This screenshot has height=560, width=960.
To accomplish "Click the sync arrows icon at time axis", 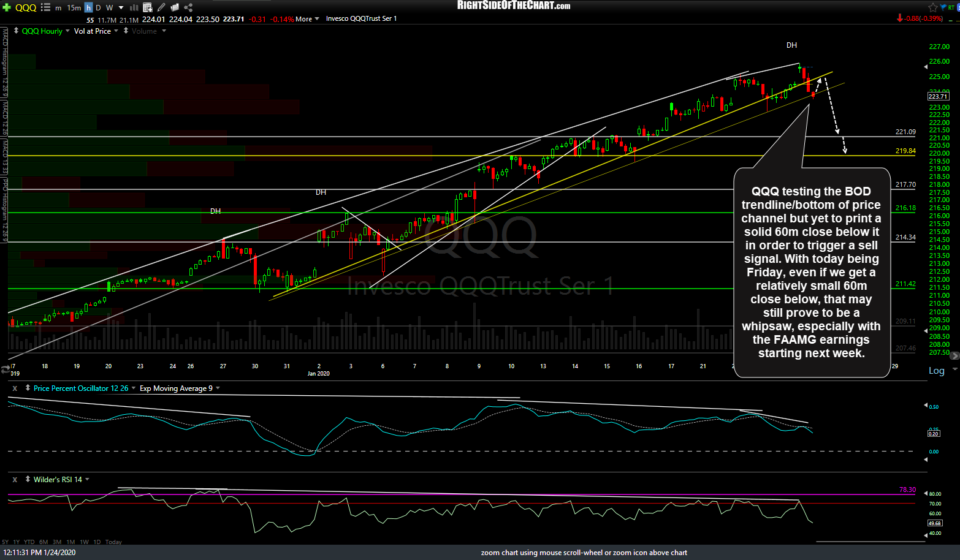I will [5, 369].
